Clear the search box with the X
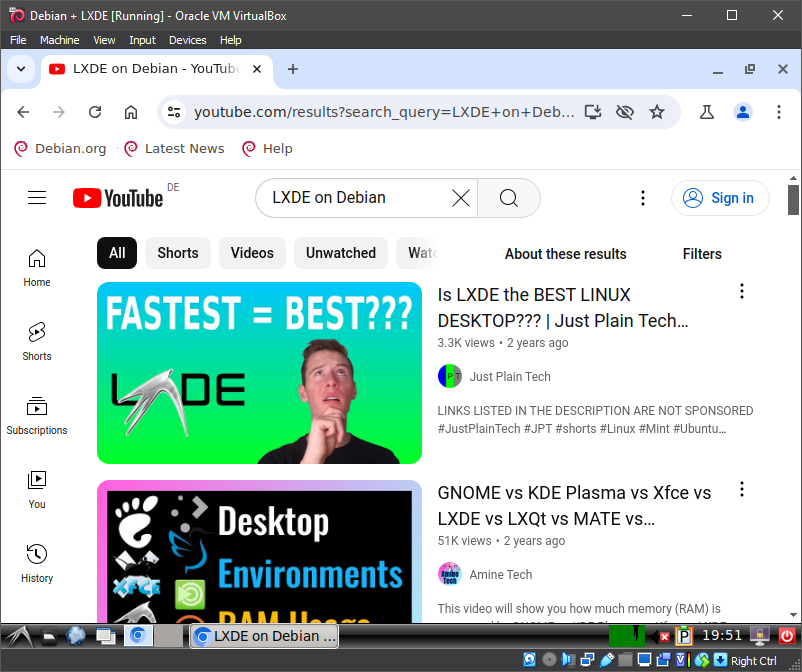 pyautogui.click(x=460, y=198)
